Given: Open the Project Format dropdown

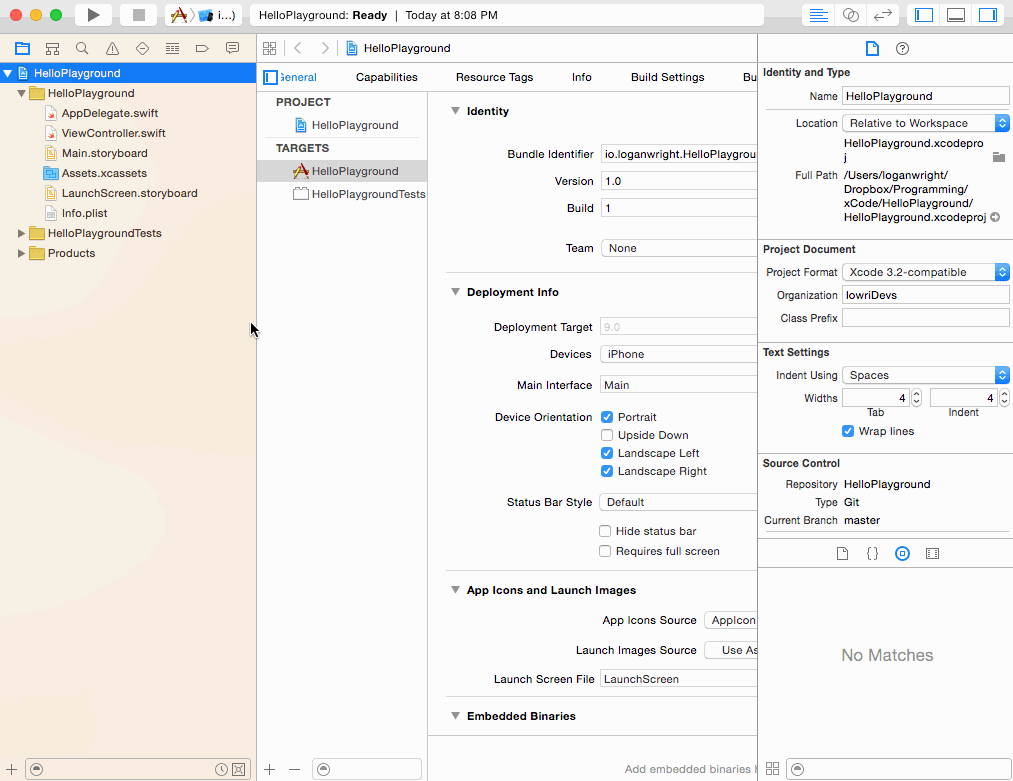Looking at the screenshot, I should click(926, 273).
